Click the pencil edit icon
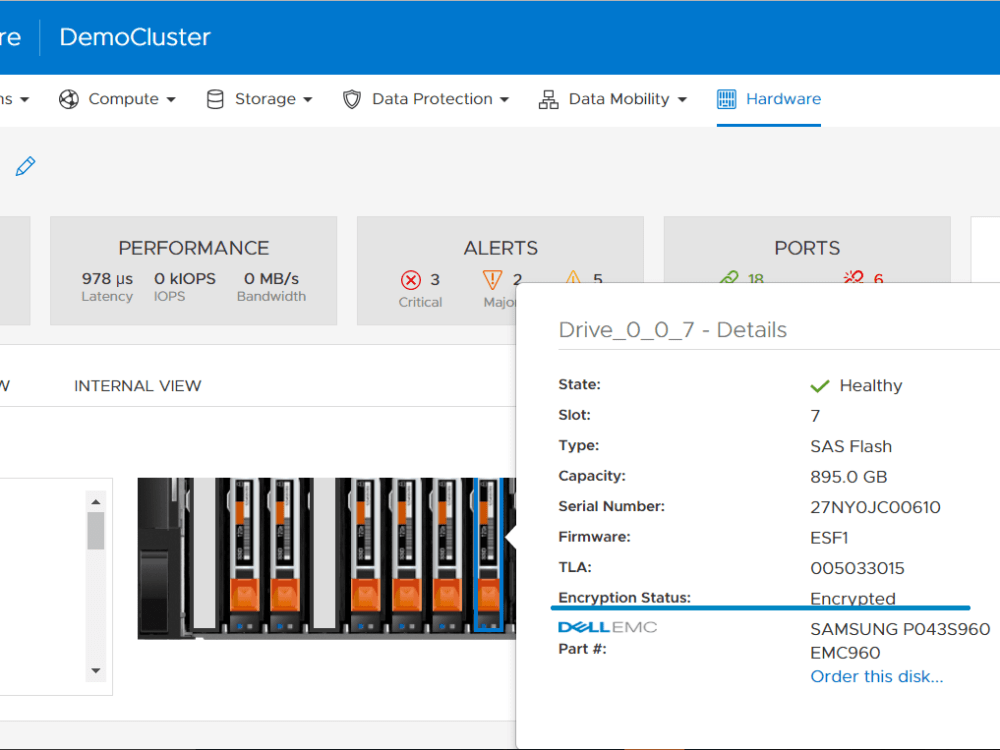Image resolution: width=1000 pixels, height=750 pixels. (x=26, y=166)
